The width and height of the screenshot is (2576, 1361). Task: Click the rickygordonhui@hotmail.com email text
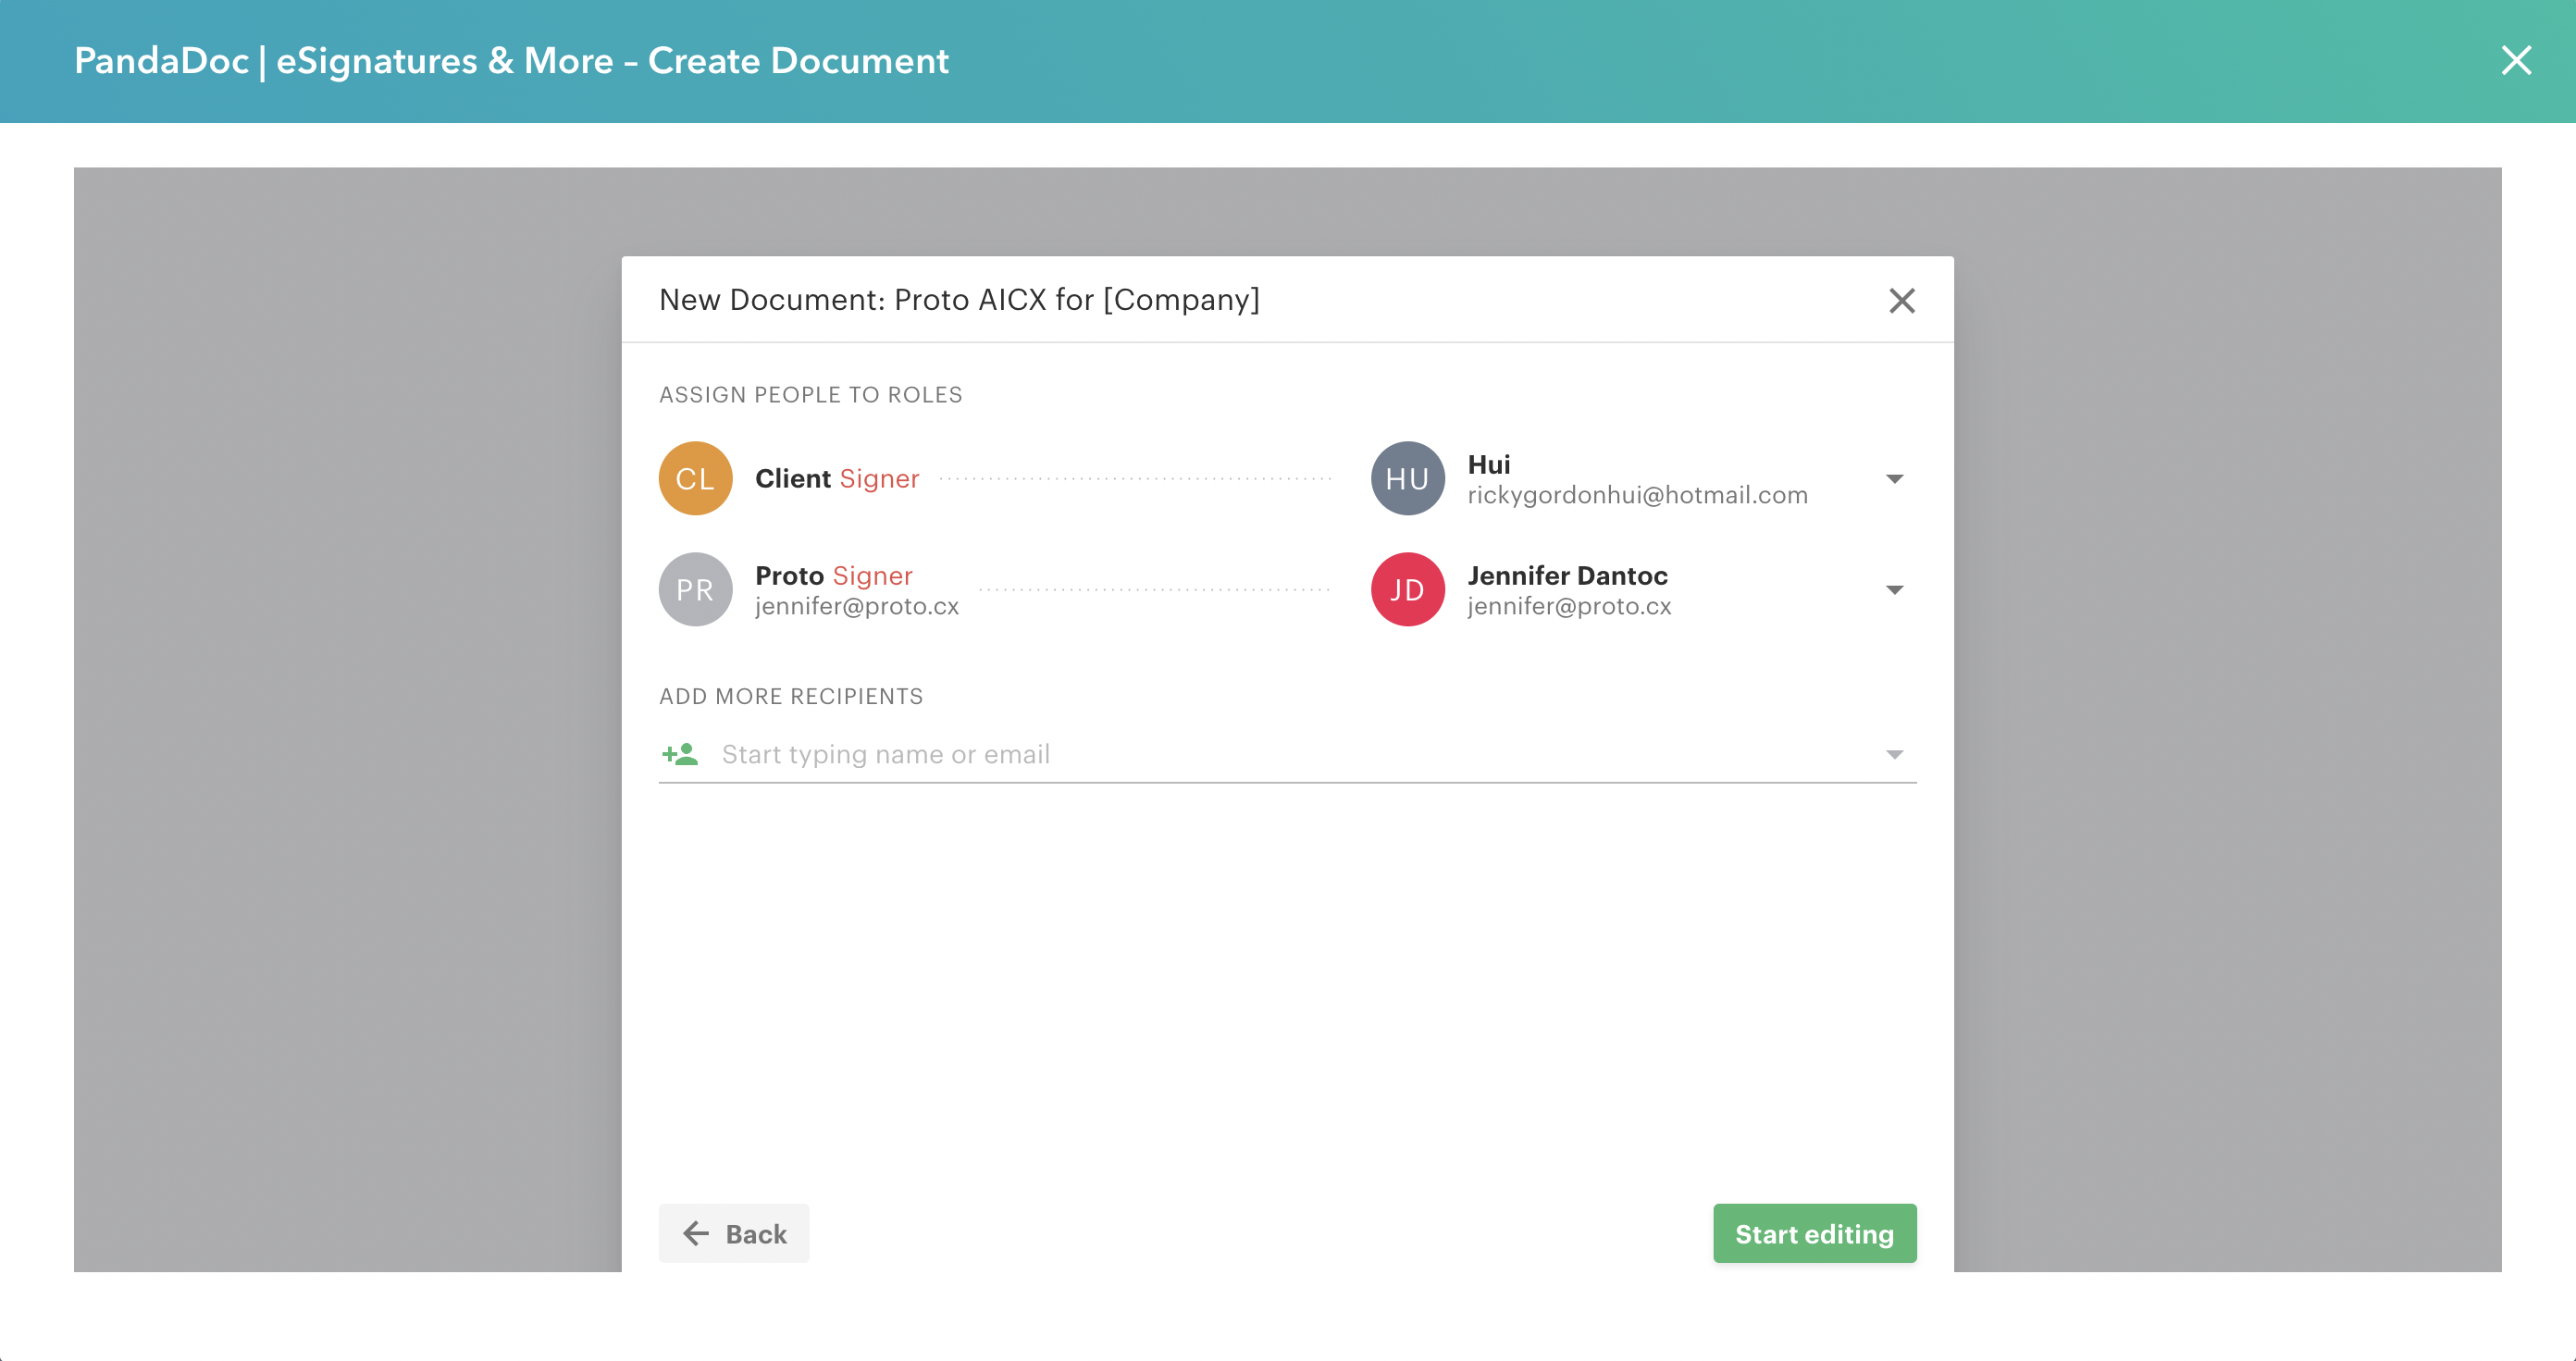point(1637,495)
